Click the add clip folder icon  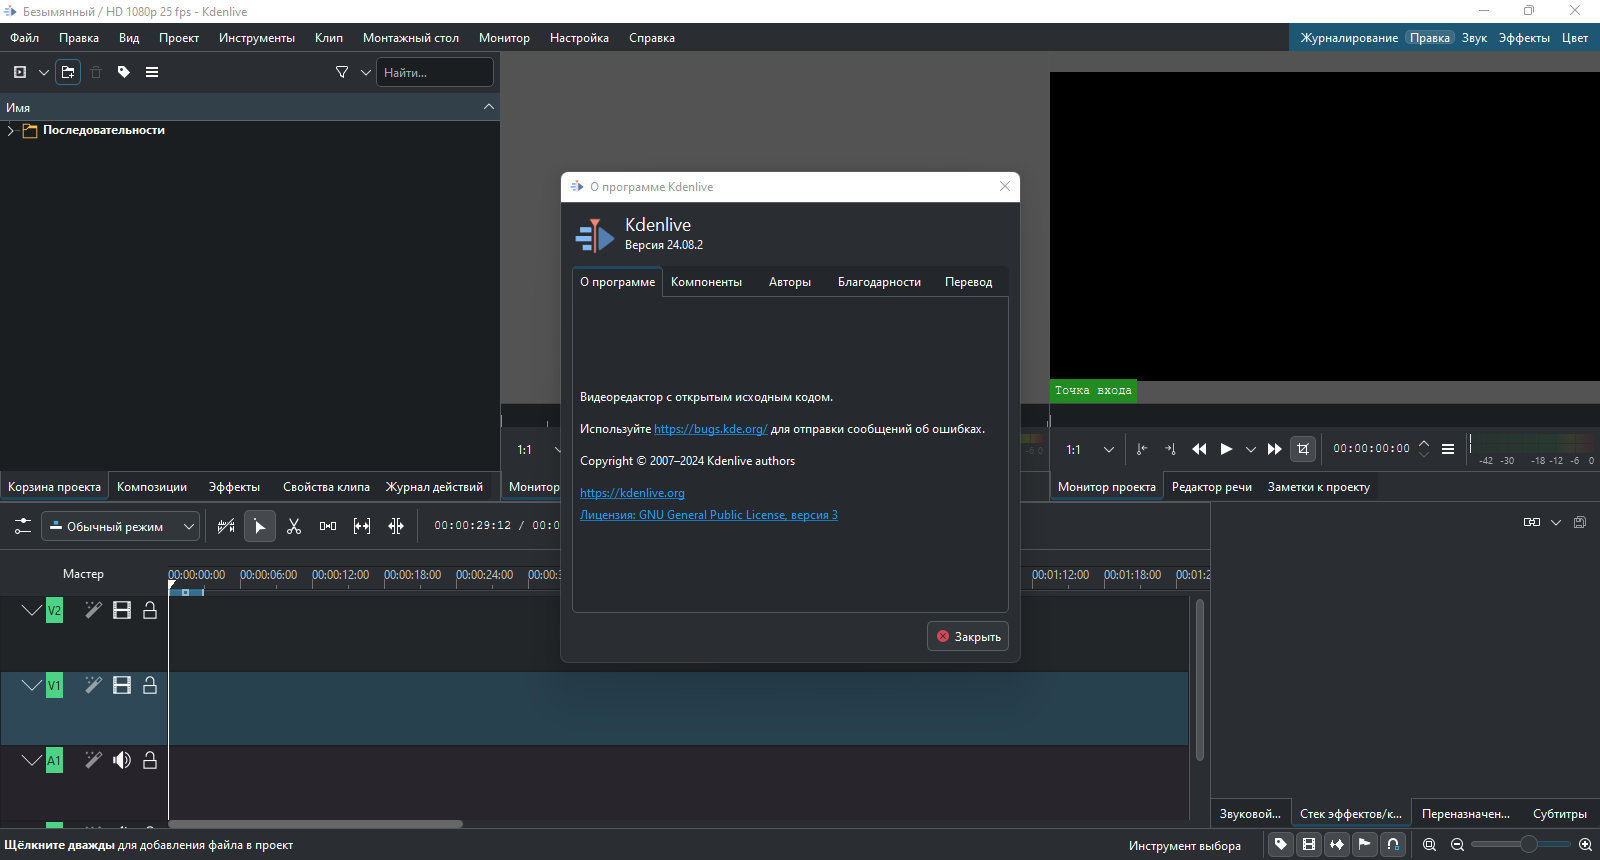(68, 72)
